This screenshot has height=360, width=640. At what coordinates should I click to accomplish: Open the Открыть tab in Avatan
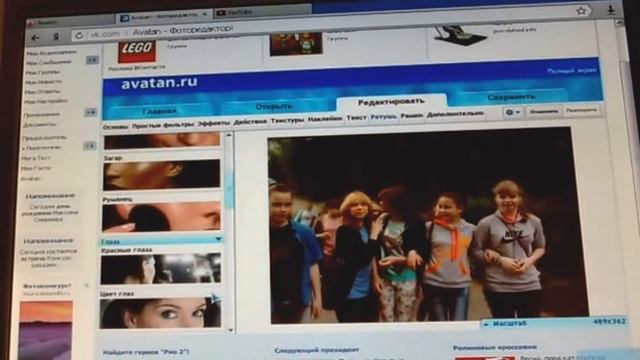coord(274,107)
